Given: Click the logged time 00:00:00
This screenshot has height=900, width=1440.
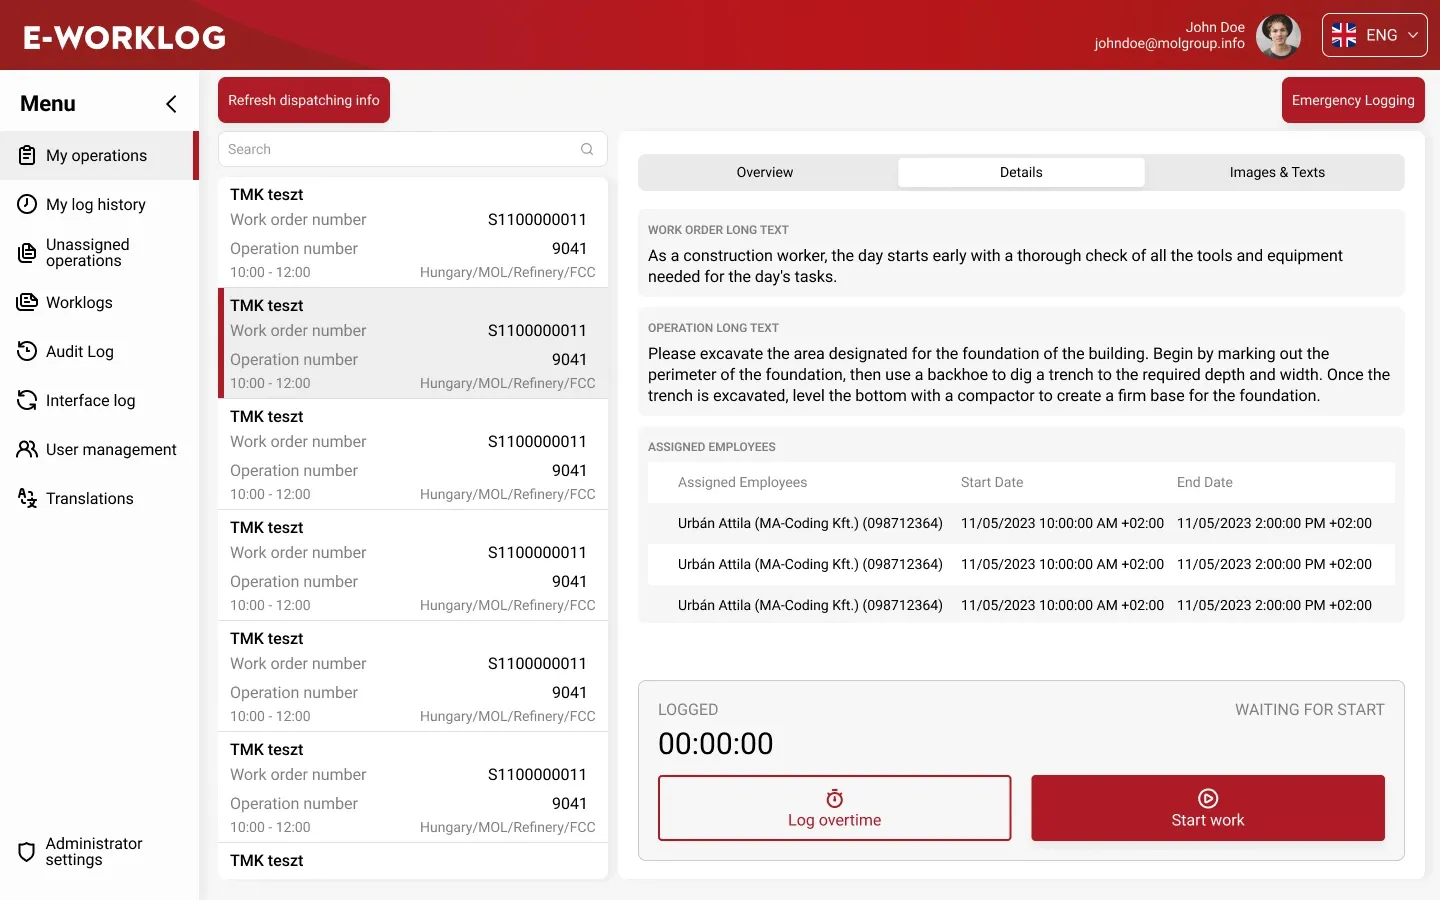Looking at the screenshot, I should 716,744.
